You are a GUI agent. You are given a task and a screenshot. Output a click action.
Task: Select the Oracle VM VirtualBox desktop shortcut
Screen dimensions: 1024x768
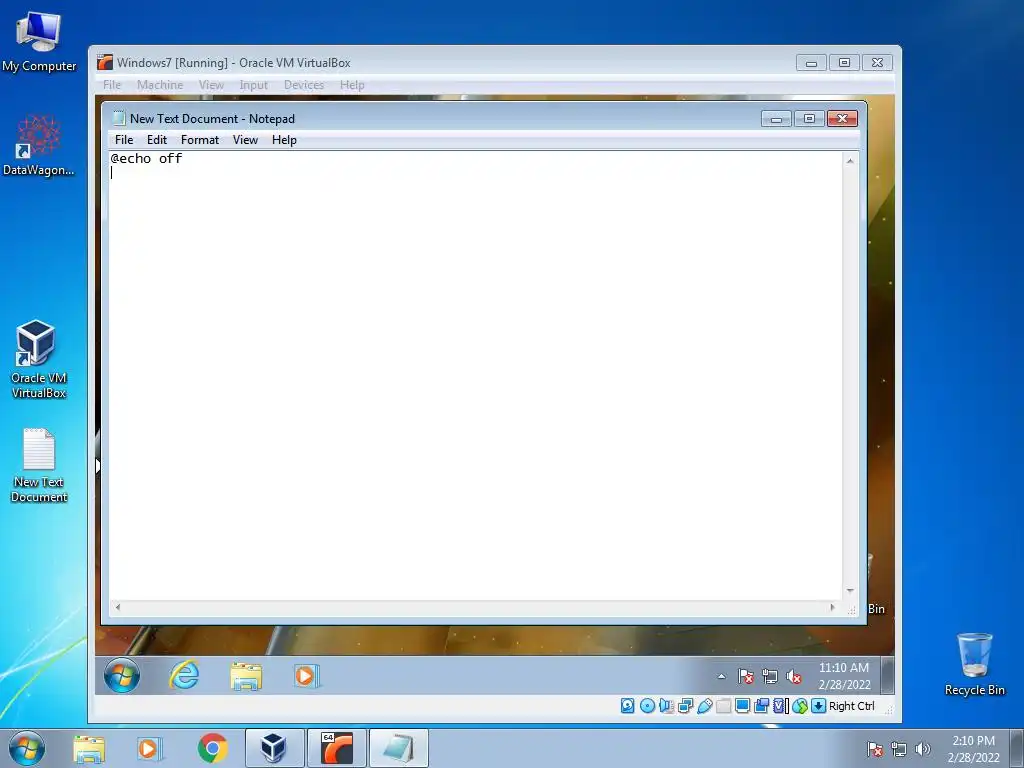click(x=39, y=359)
